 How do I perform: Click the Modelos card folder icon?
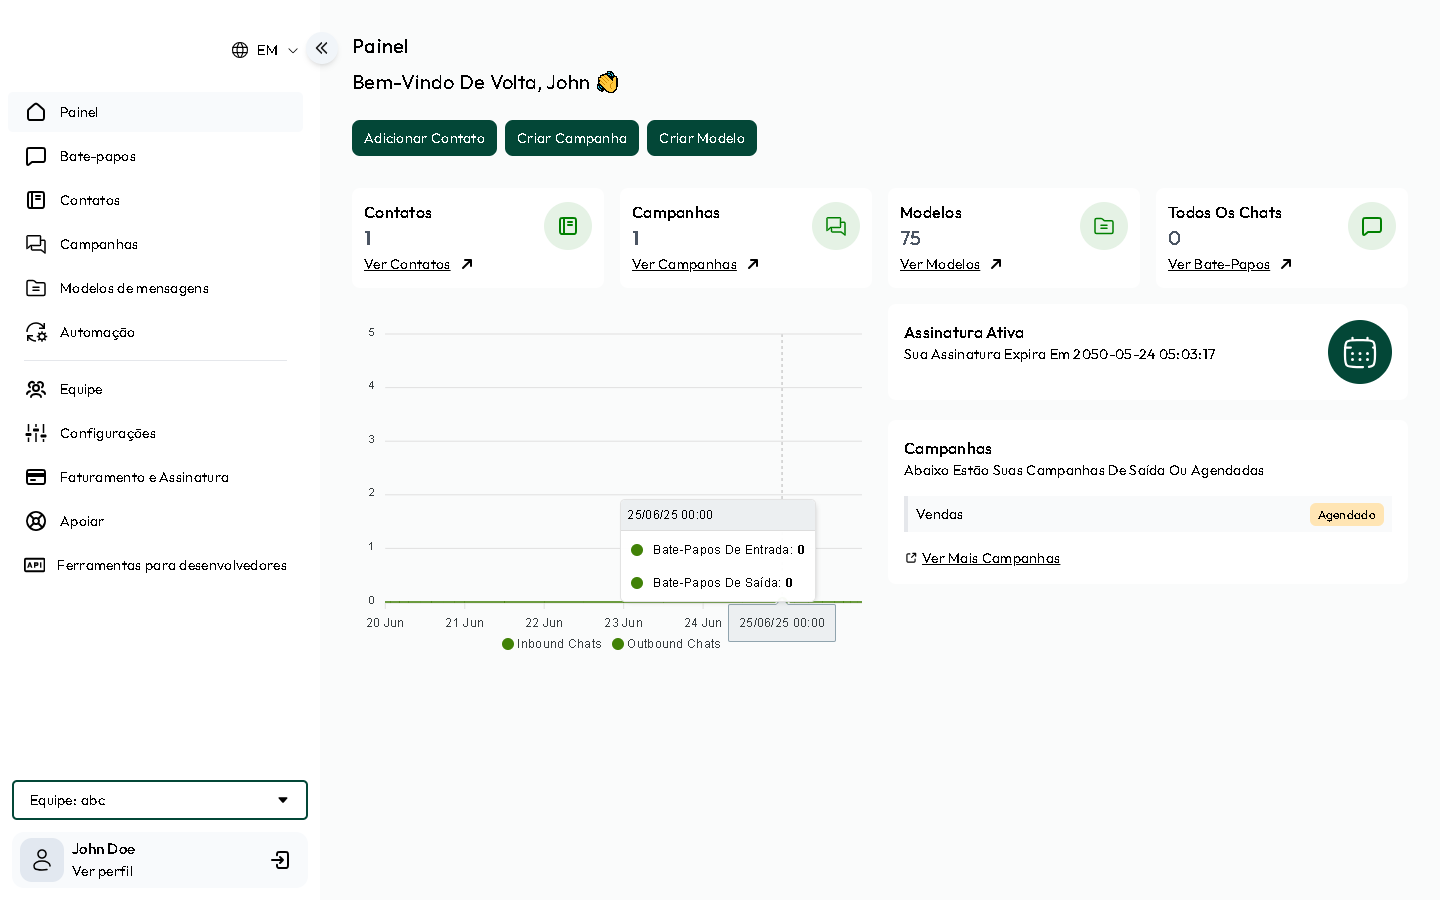coord(1104,226)
